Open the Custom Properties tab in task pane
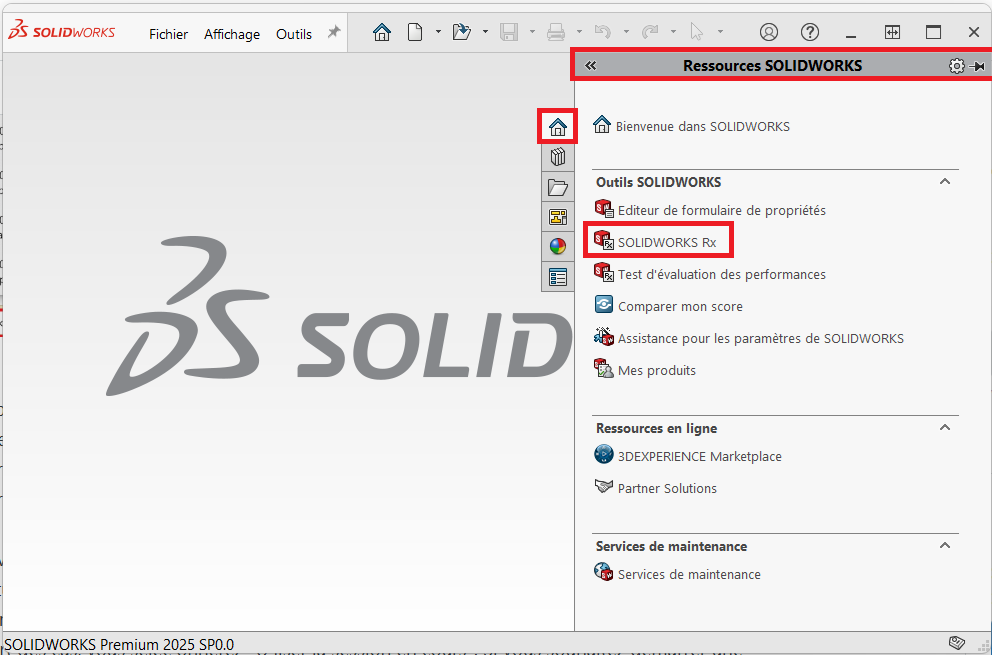992x655 pixels. pos(557,277)
